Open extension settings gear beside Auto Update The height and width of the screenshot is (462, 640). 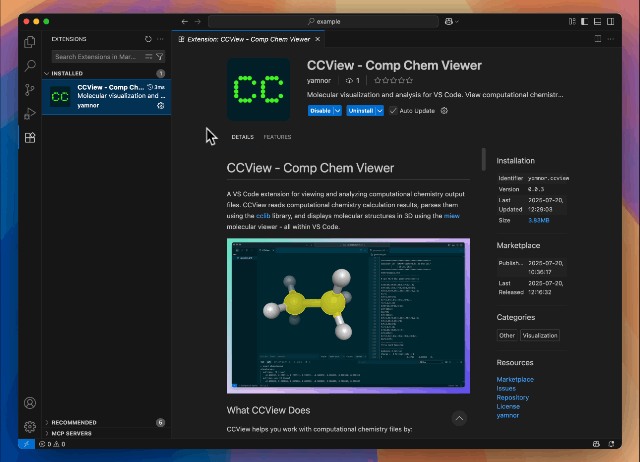pos(444,111)
